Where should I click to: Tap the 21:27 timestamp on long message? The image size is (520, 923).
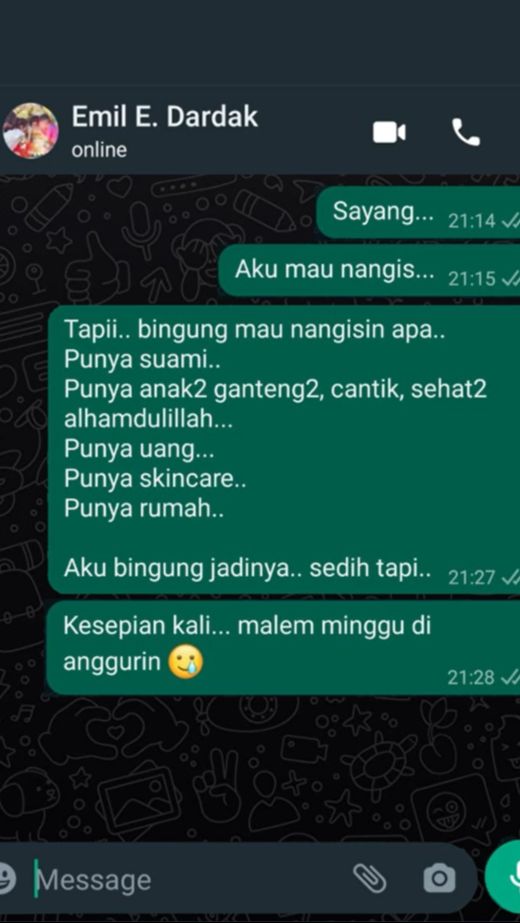click(x=472, y=577)
